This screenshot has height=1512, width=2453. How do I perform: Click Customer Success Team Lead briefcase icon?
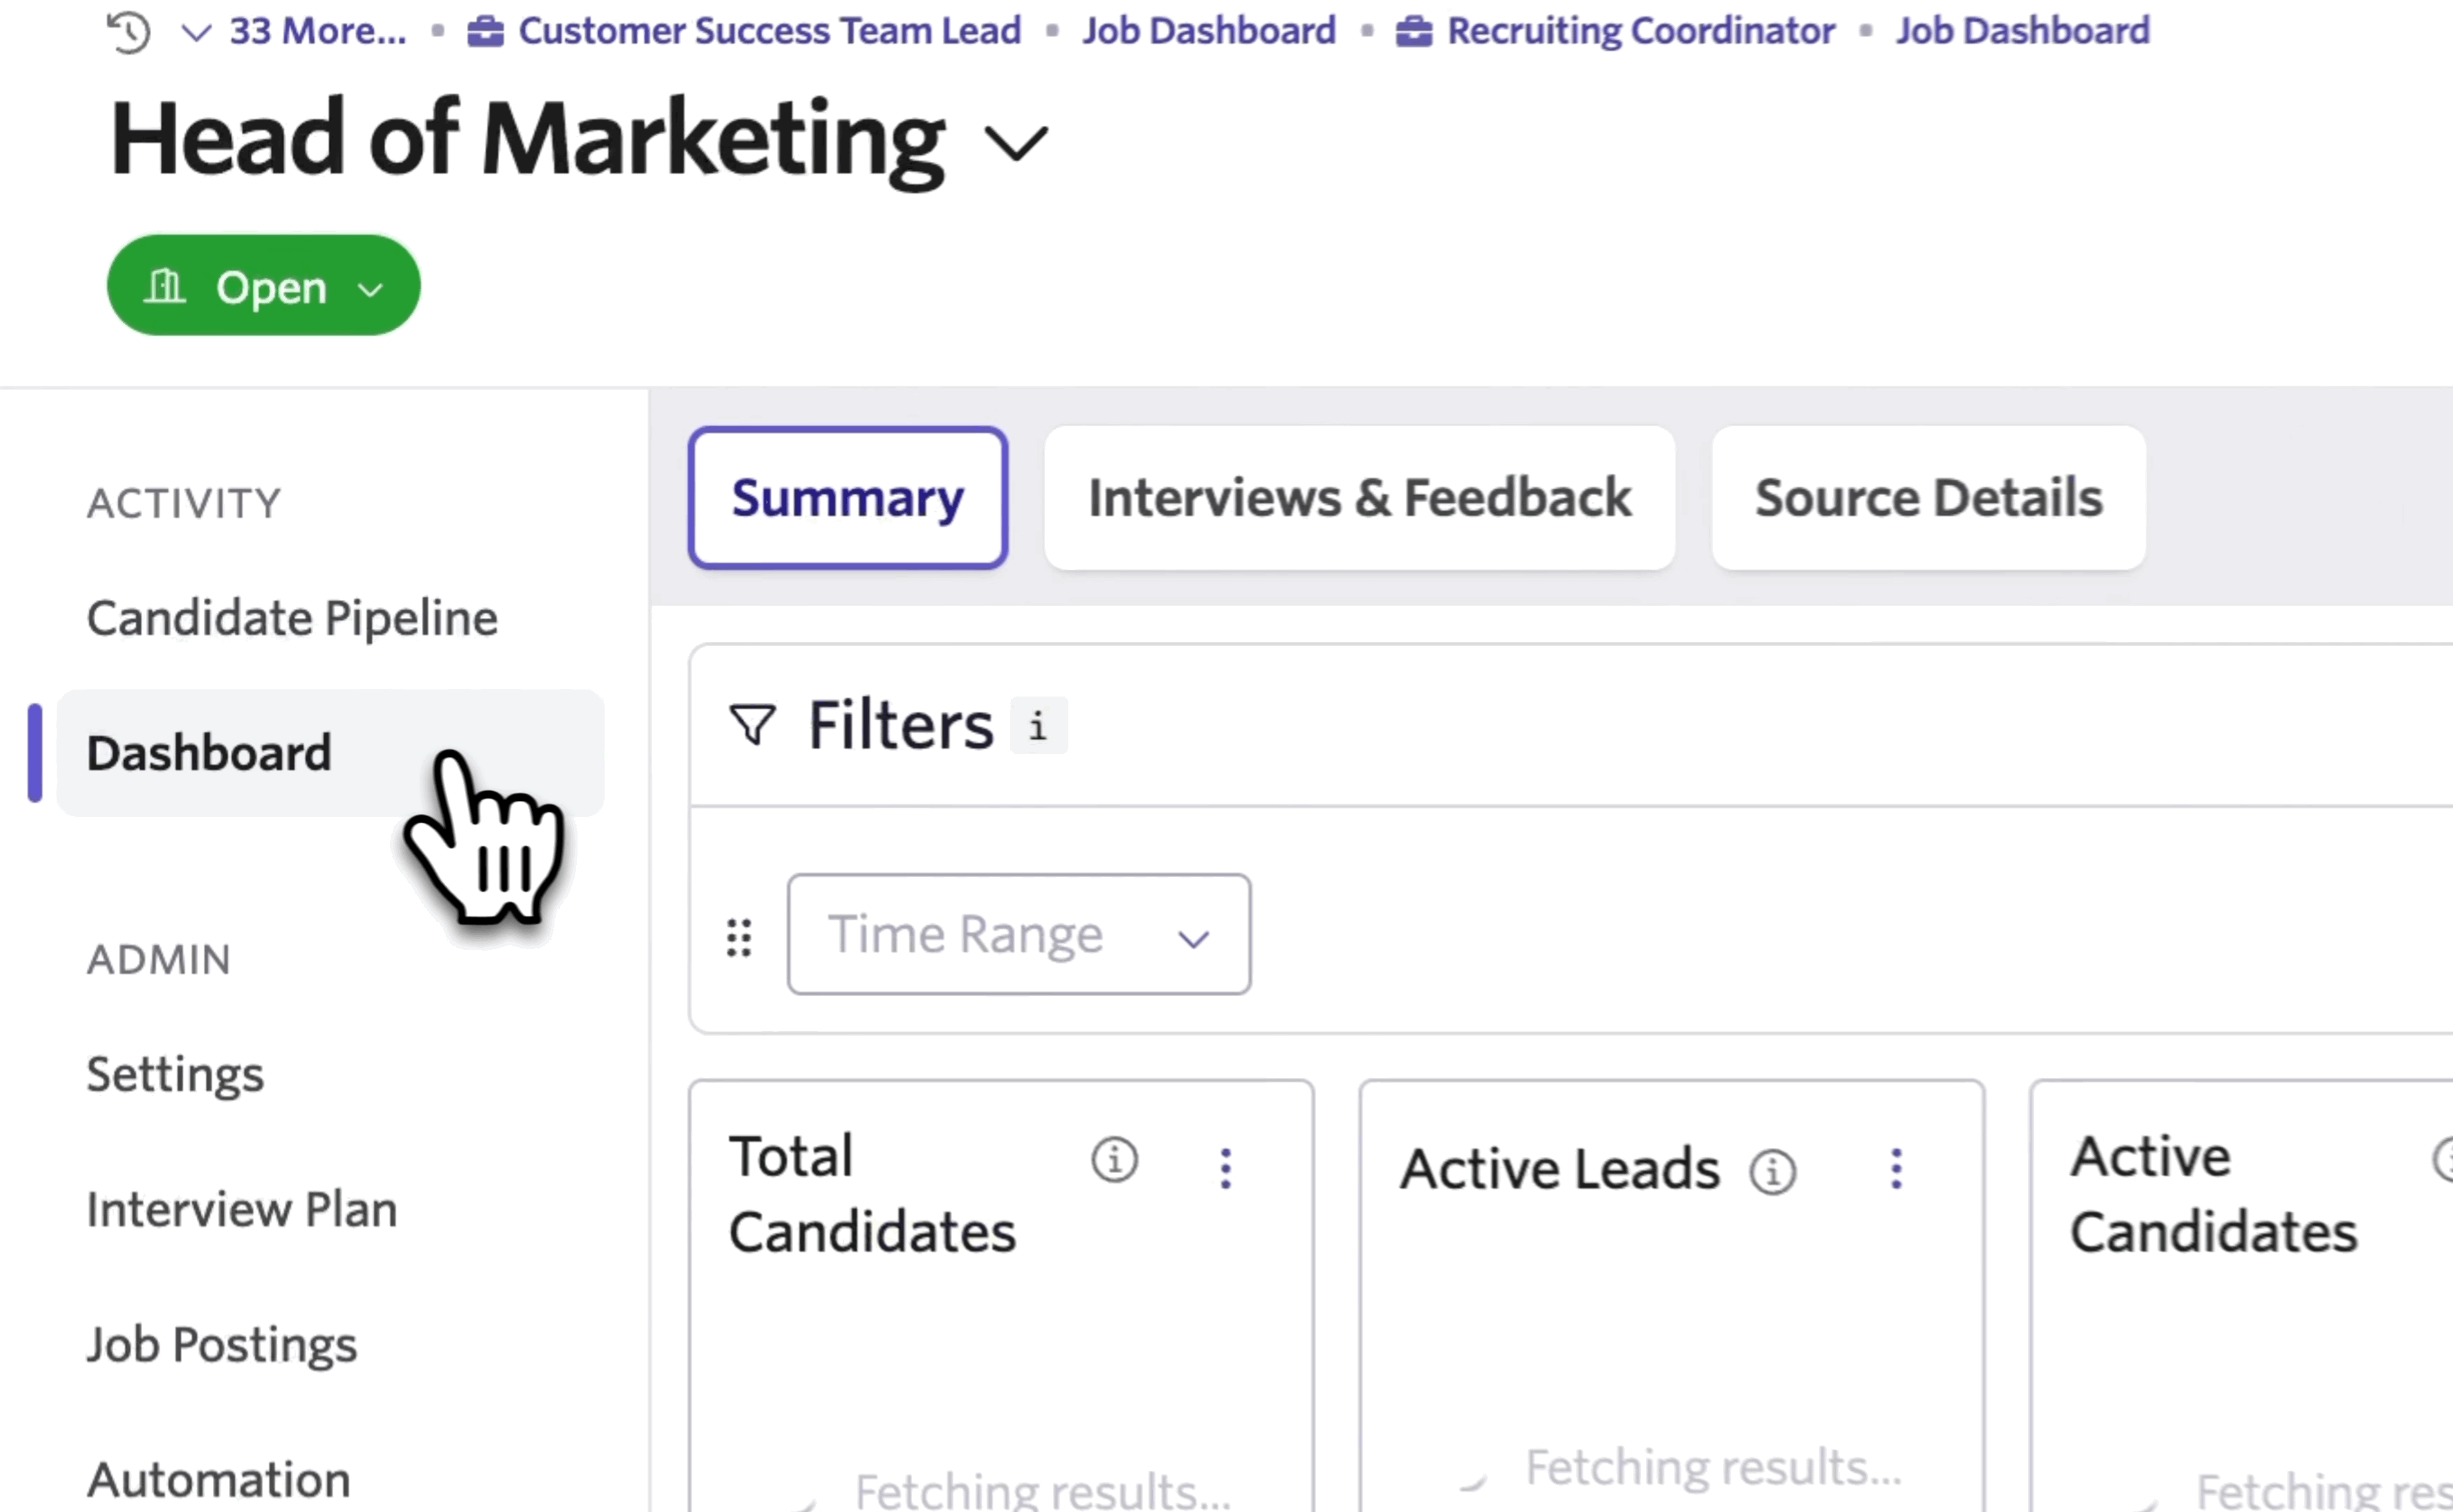tap(485, 32)
